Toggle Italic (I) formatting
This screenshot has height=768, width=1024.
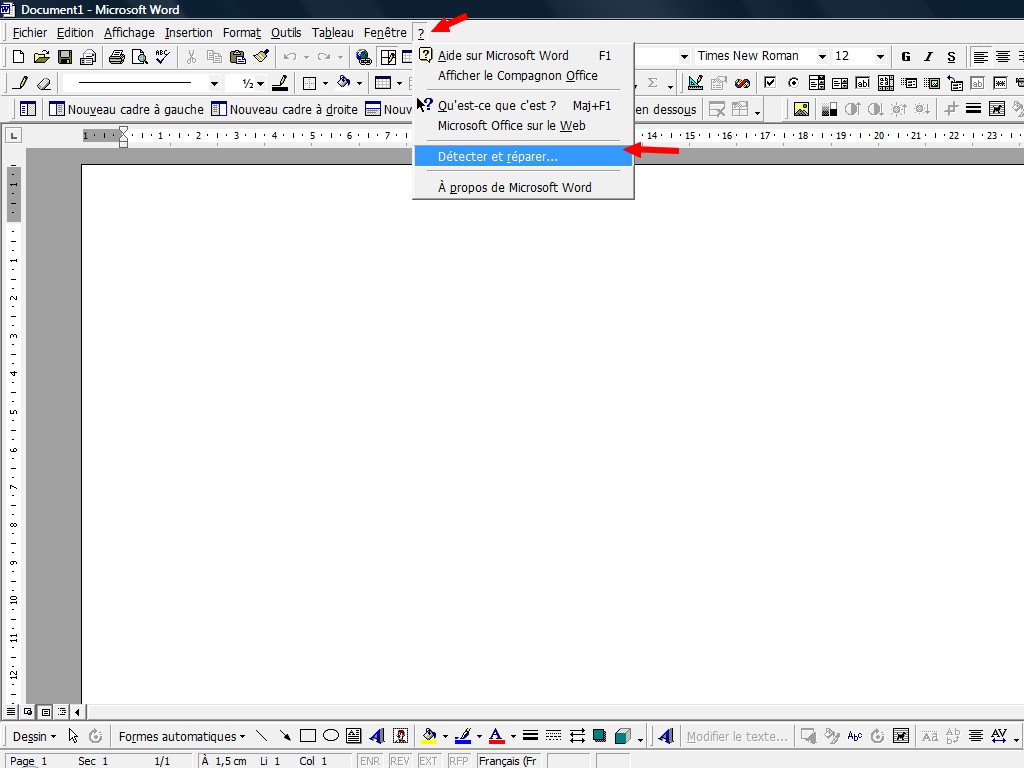pyautogui.click(x=928, y=57)
